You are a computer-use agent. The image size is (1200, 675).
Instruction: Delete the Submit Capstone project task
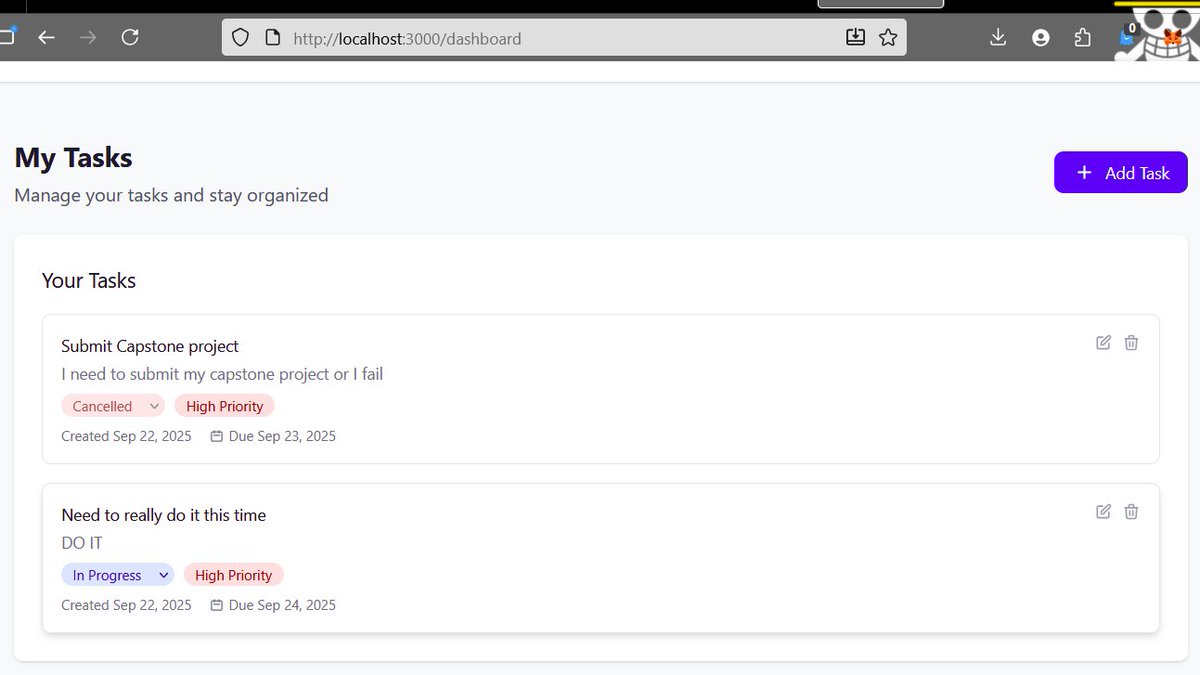[1131, 342]
